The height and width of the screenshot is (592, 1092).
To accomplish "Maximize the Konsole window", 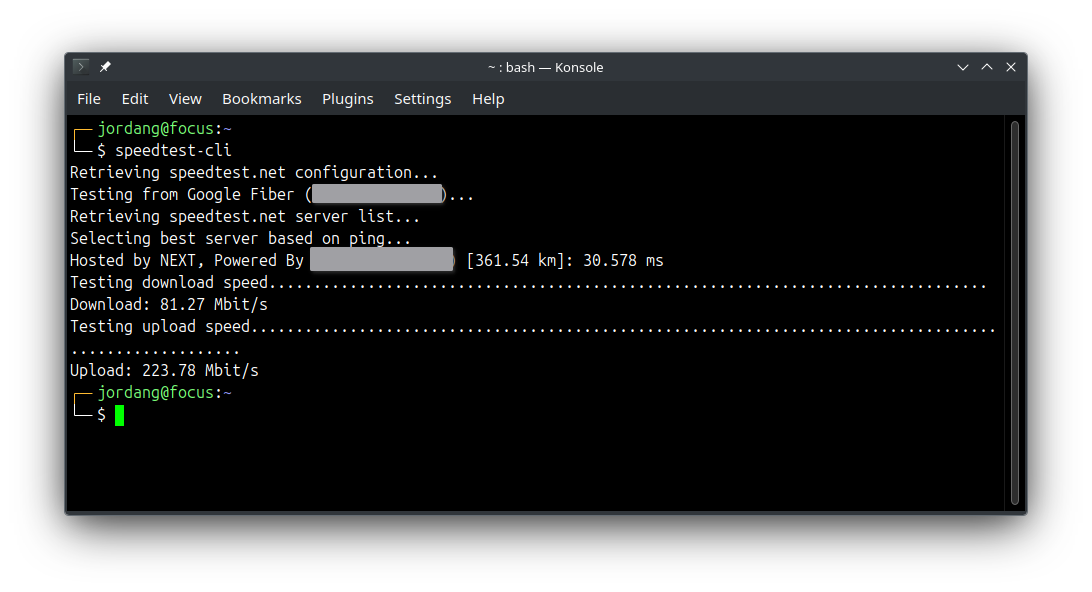I will 987,68.
